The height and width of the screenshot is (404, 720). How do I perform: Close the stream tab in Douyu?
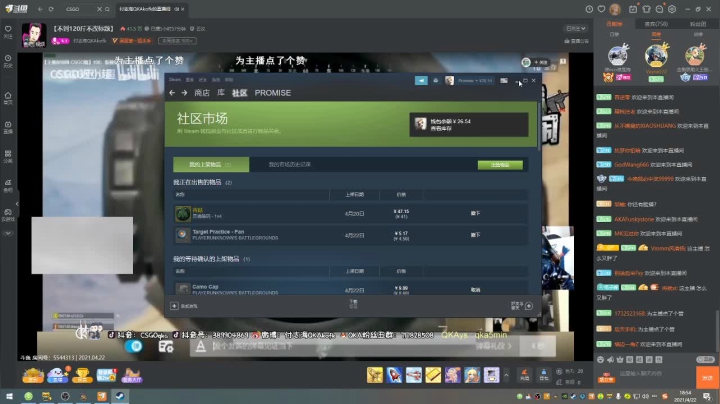(x=183, y=9)
